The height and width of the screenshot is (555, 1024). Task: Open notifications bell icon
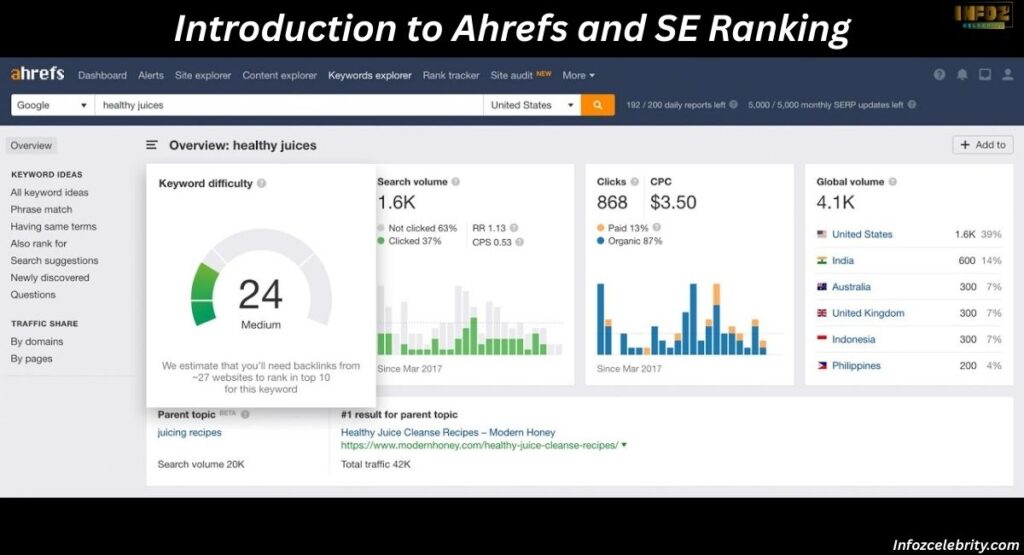click(x=962, y=74)
